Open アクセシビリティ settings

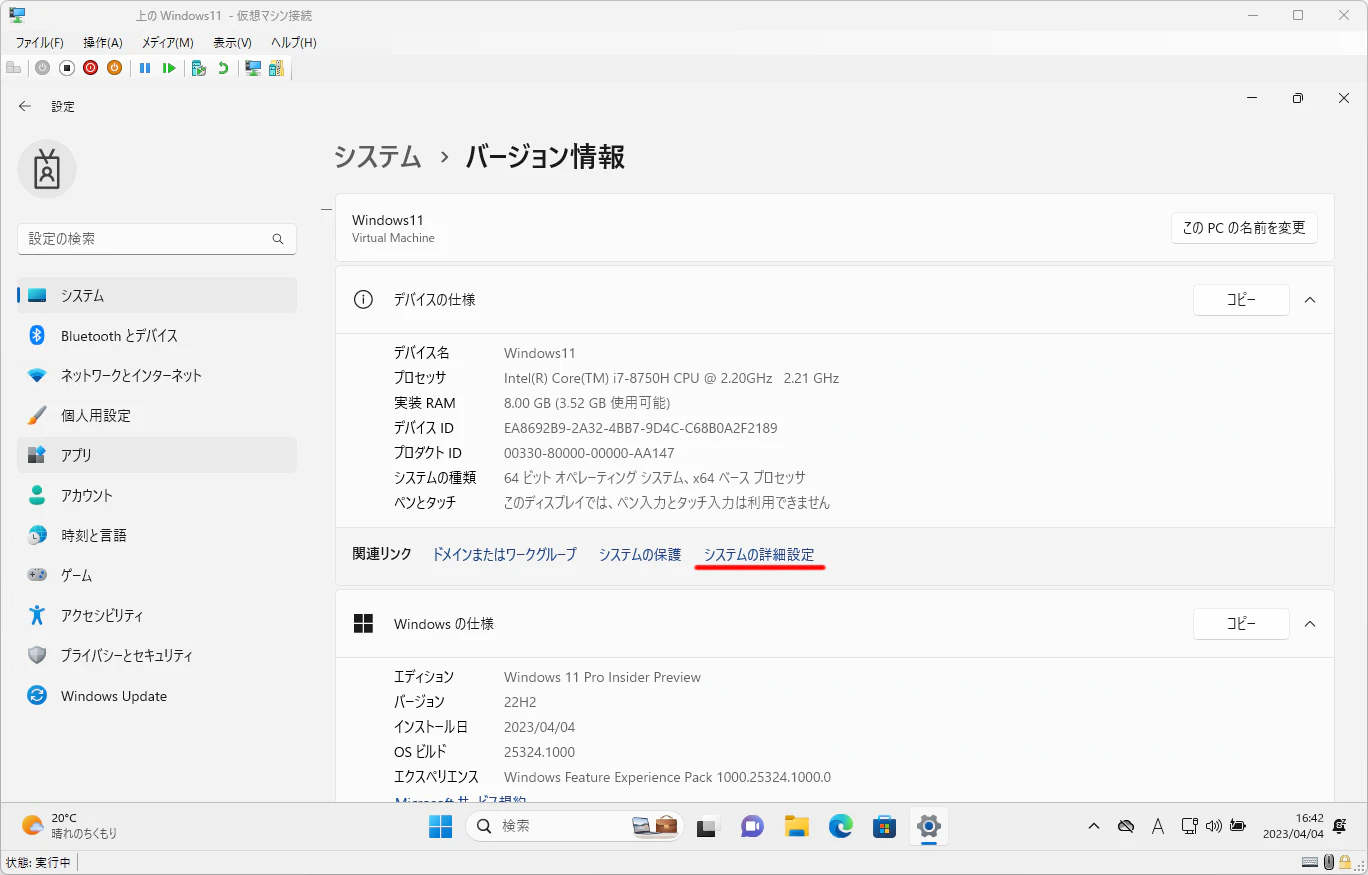[x=157, y=615]
